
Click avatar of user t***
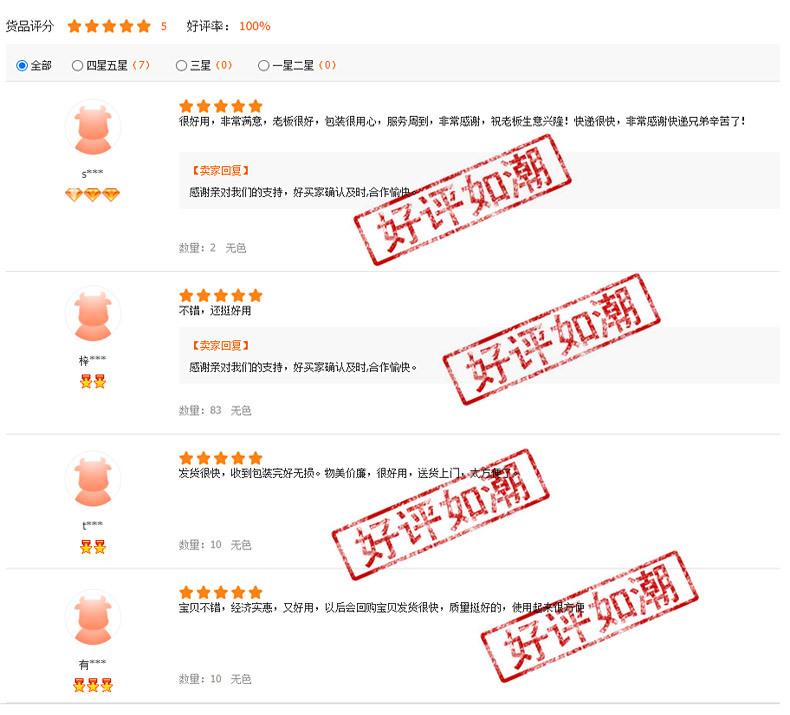pyautogui.click(x=93, y=480)
